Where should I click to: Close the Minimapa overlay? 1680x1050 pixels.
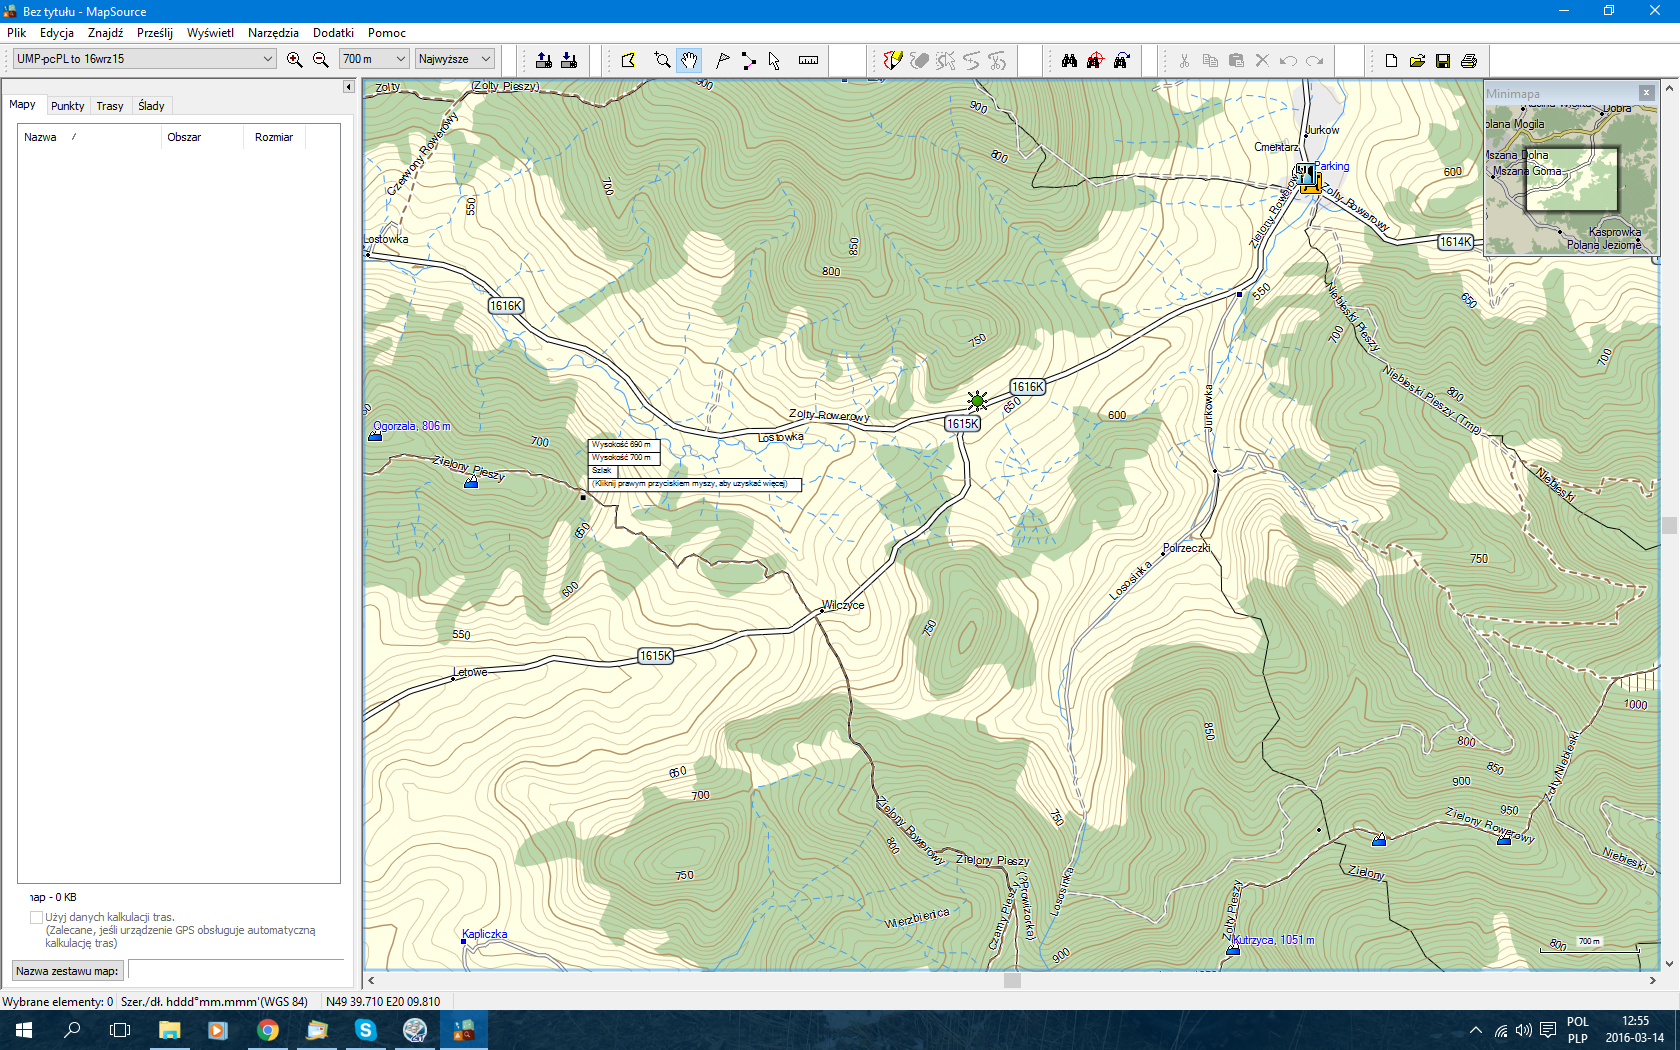(x=1646, y=93)
